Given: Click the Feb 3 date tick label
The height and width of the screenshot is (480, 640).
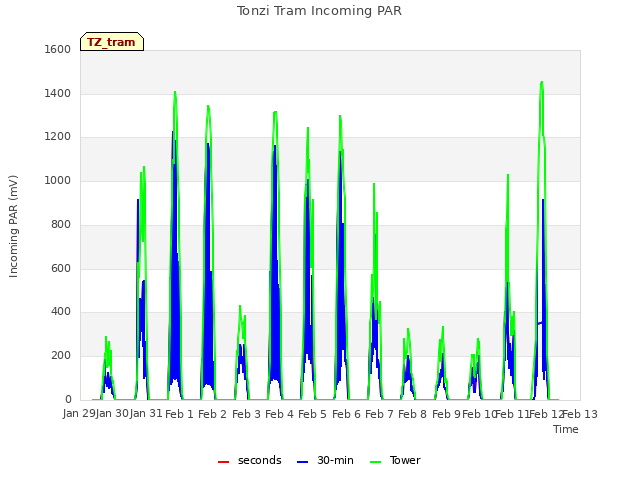Looking at the screenshot, I should click(x=246, y=414).
